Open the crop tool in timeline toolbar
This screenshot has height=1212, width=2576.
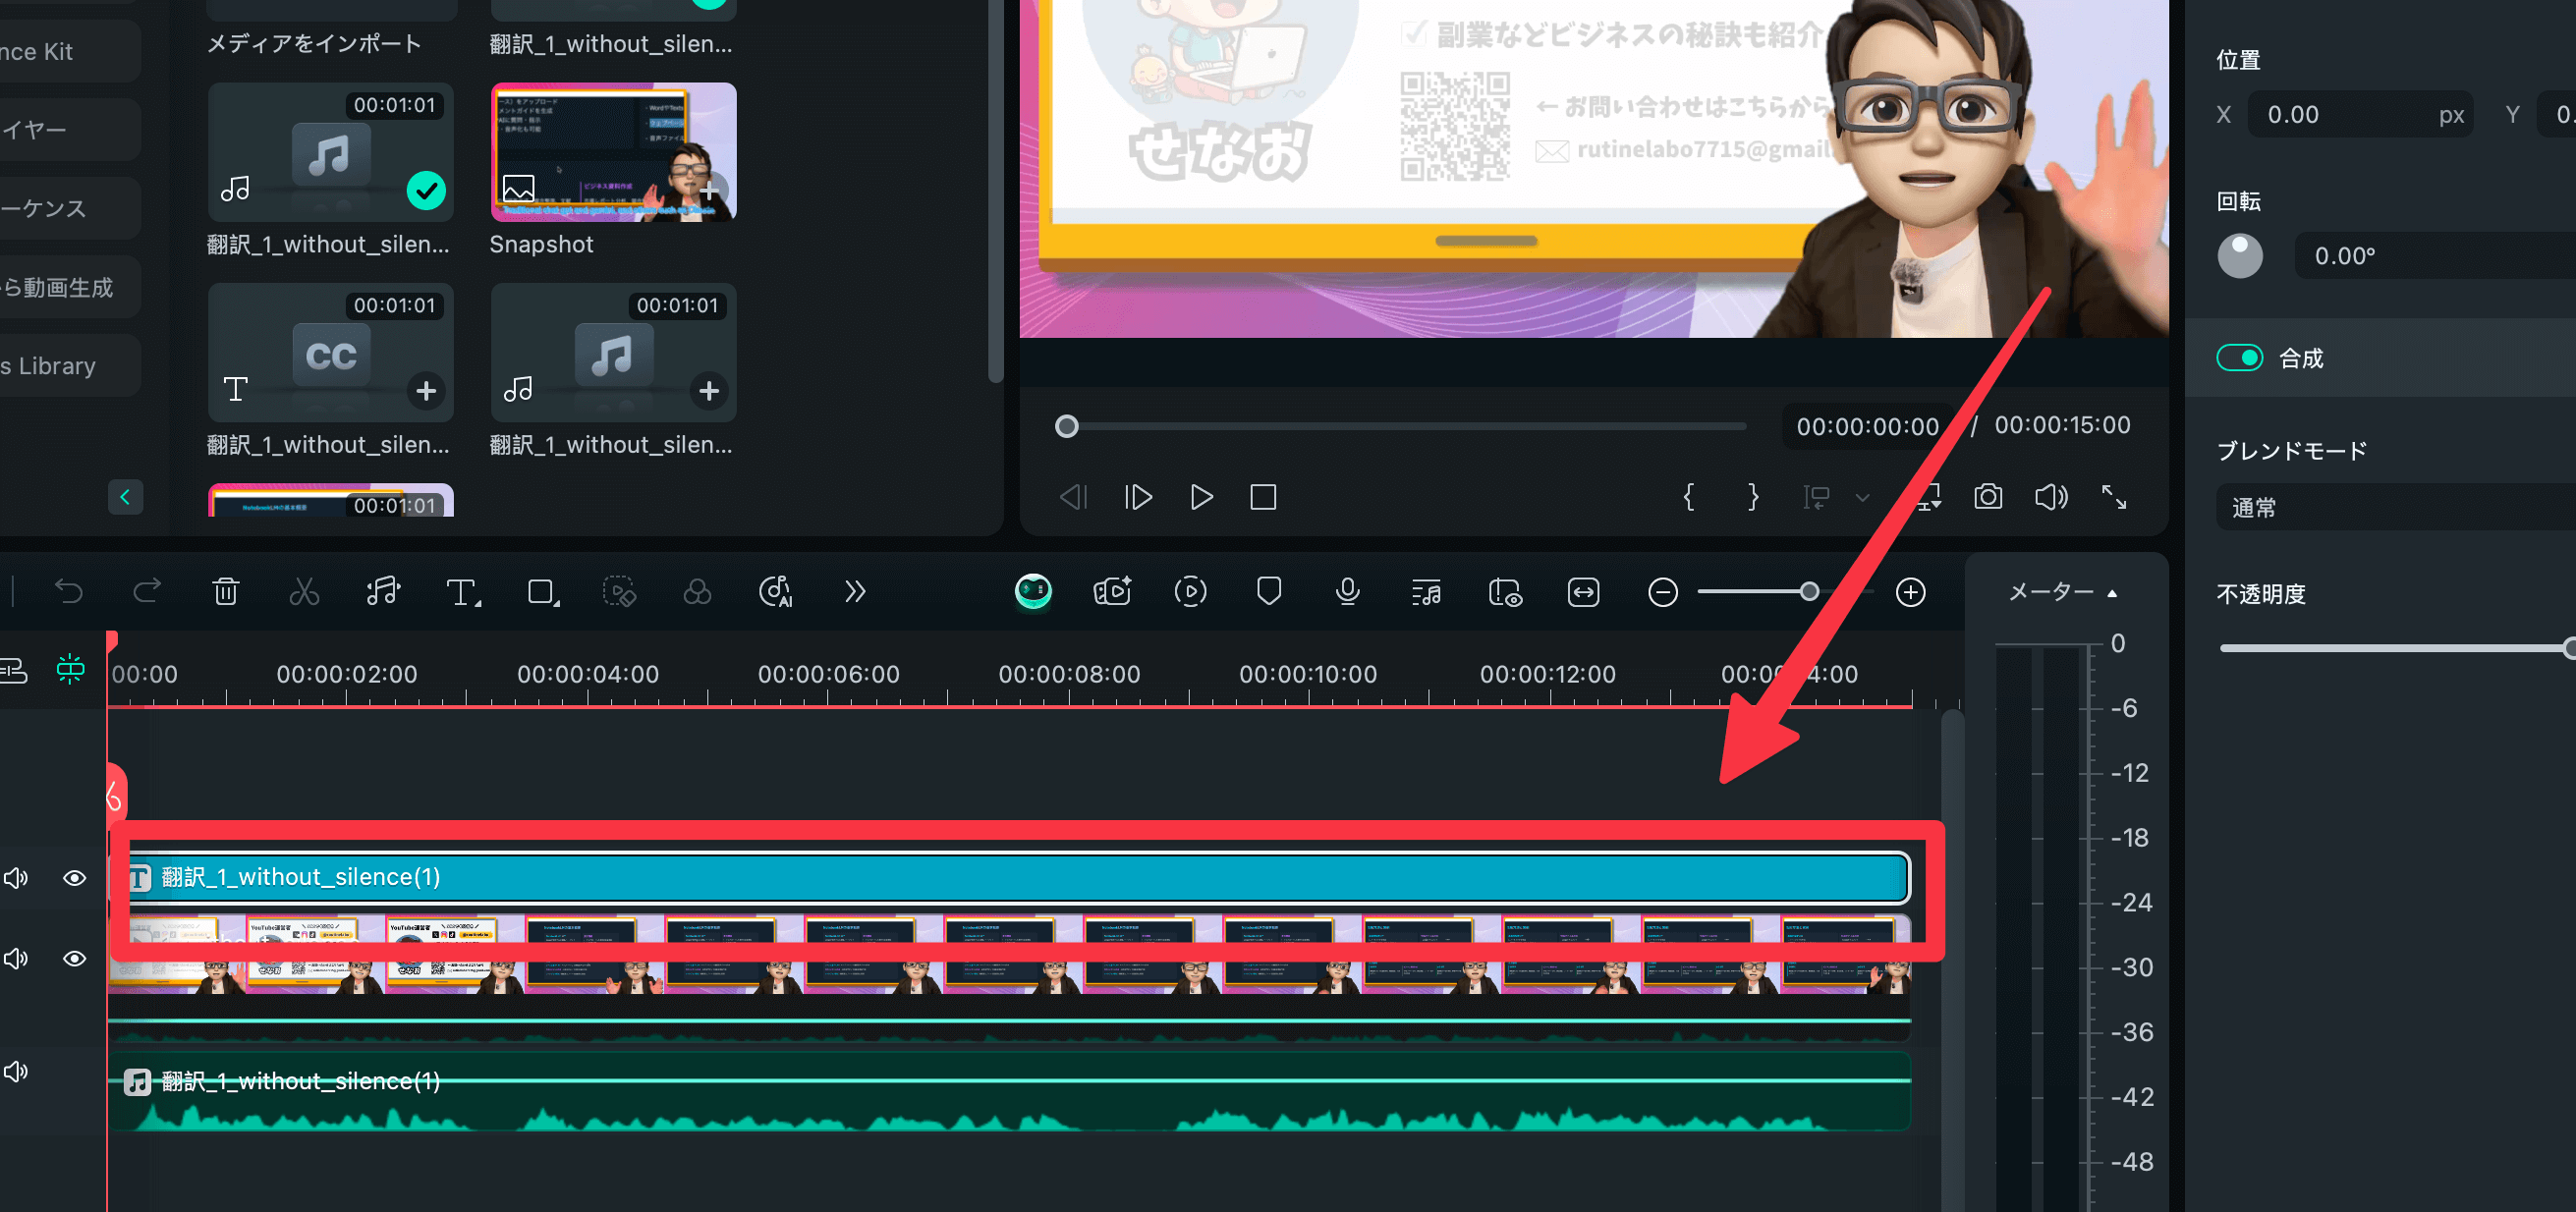[542, 592]
